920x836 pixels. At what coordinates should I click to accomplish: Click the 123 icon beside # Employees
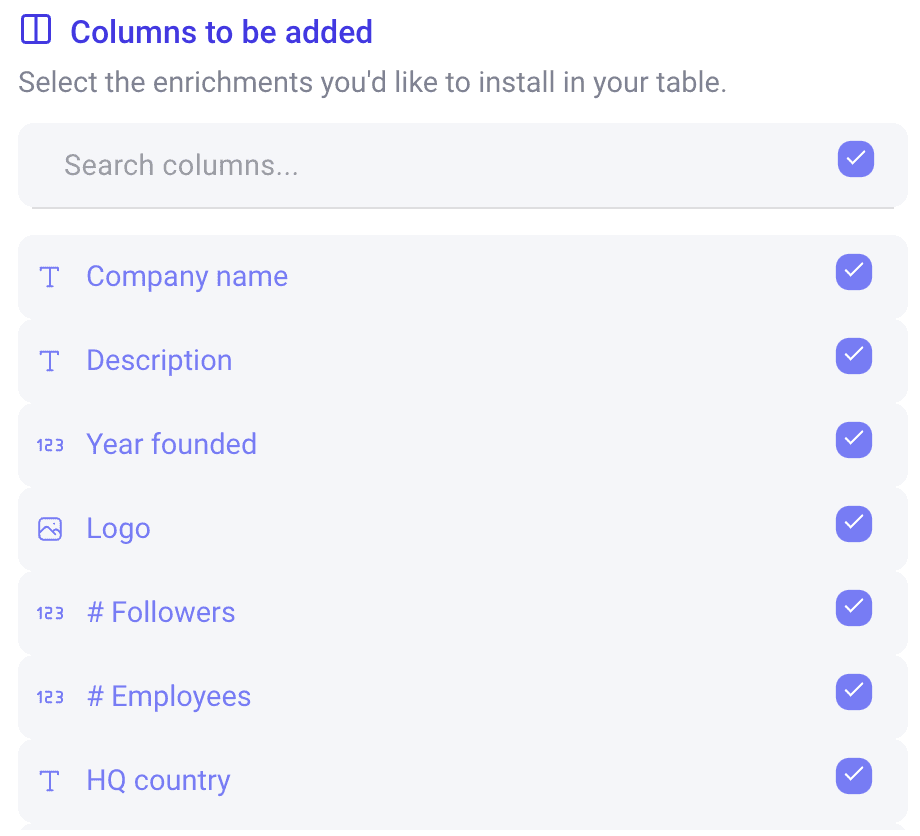coord(50,696)
